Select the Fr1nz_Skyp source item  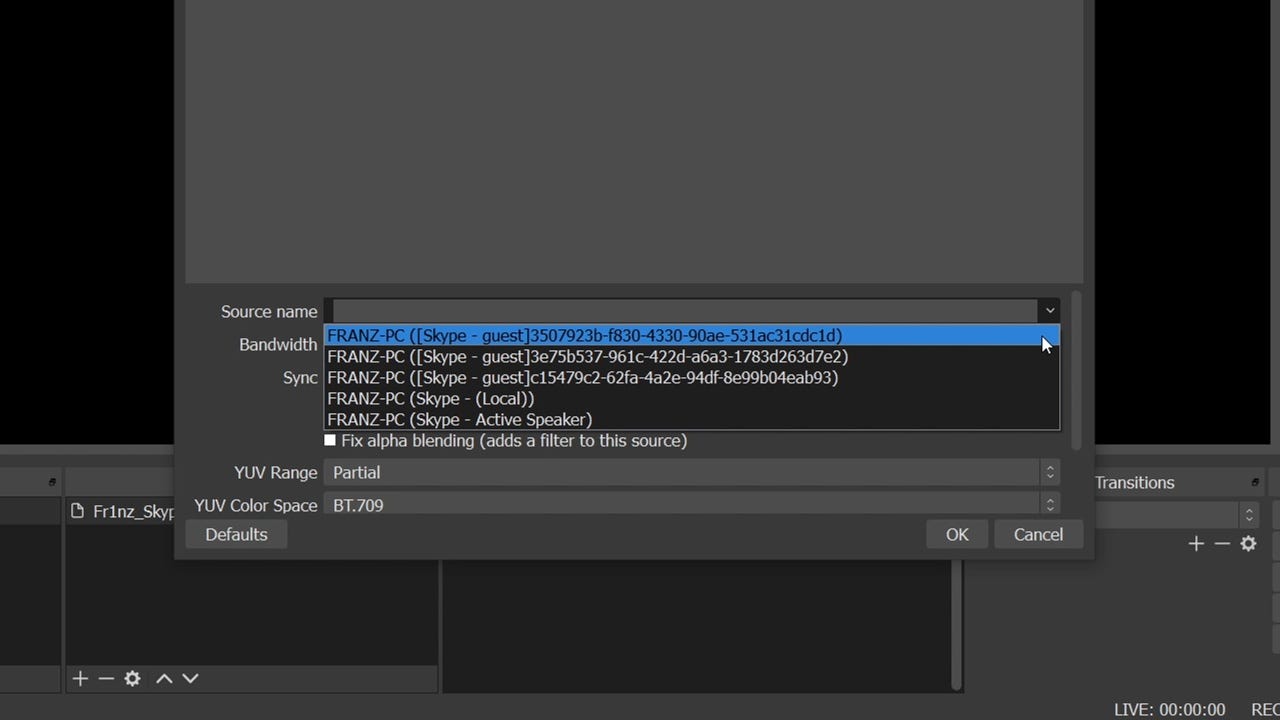[122, 511]
